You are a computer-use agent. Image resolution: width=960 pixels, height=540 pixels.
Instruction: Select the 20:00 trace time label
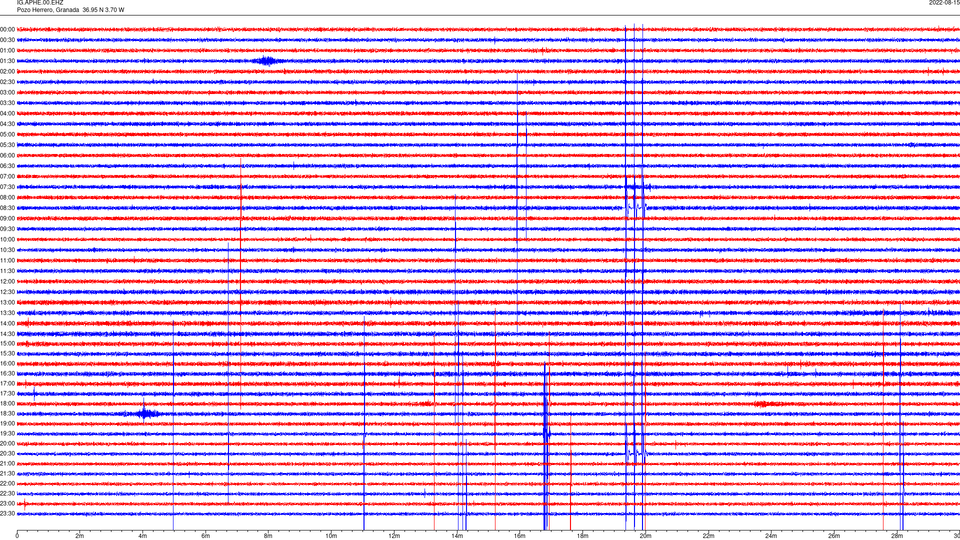(8, 444)
